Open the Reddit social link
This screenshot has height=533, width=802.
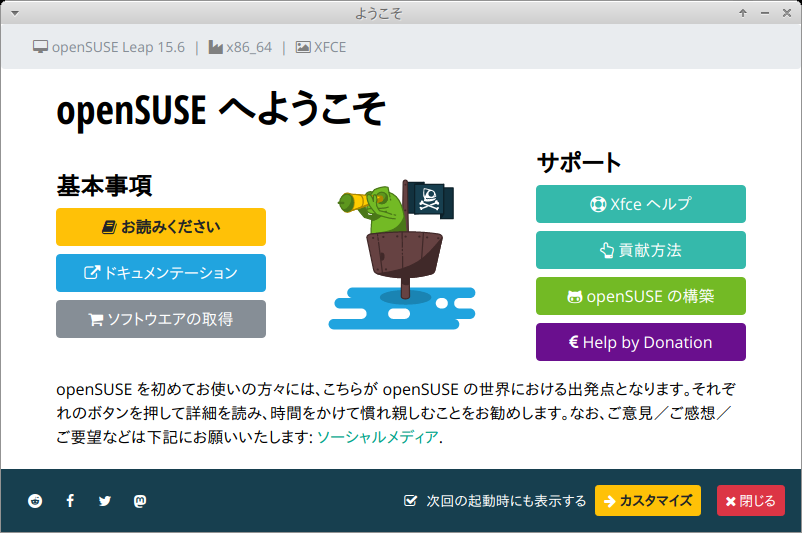point(35,501)
